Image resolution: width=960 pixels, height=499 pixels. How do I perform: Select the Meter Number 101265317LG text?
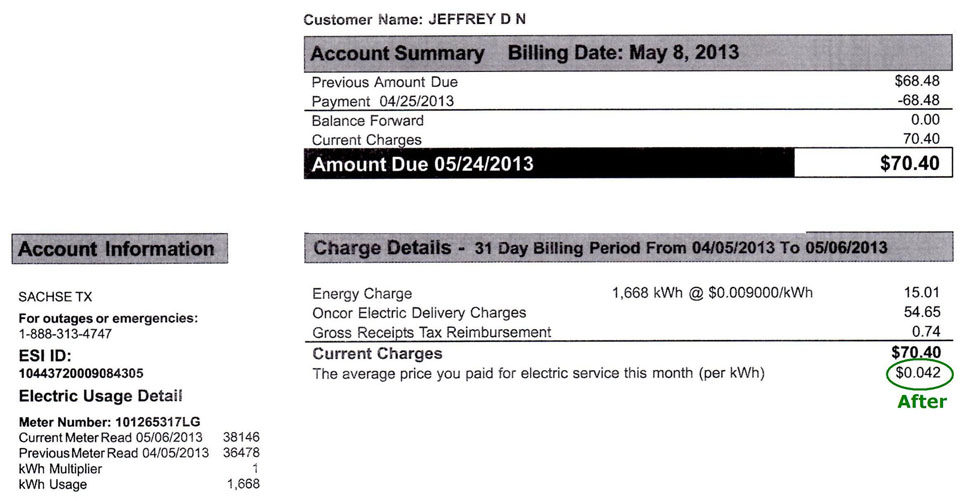(x=110, y=422)
